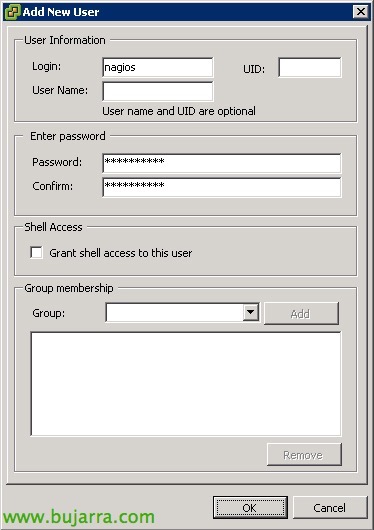Open the www.bujarra.com watermark link
The width and height of the screenshot is (374, 530).
79,517
